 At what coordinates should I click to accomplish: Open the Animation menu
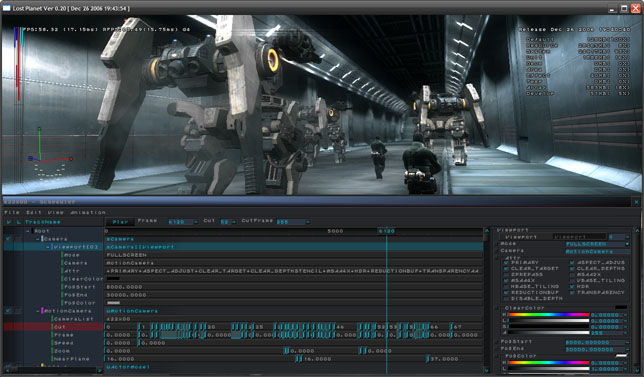pos(88,212)
